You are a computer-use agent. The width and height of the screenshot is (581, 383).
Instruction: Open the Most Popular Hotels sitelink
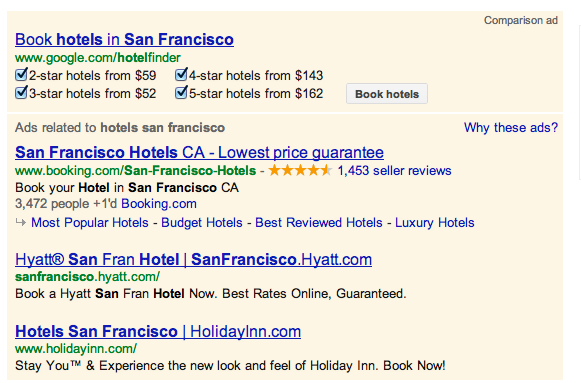[90, 223]
